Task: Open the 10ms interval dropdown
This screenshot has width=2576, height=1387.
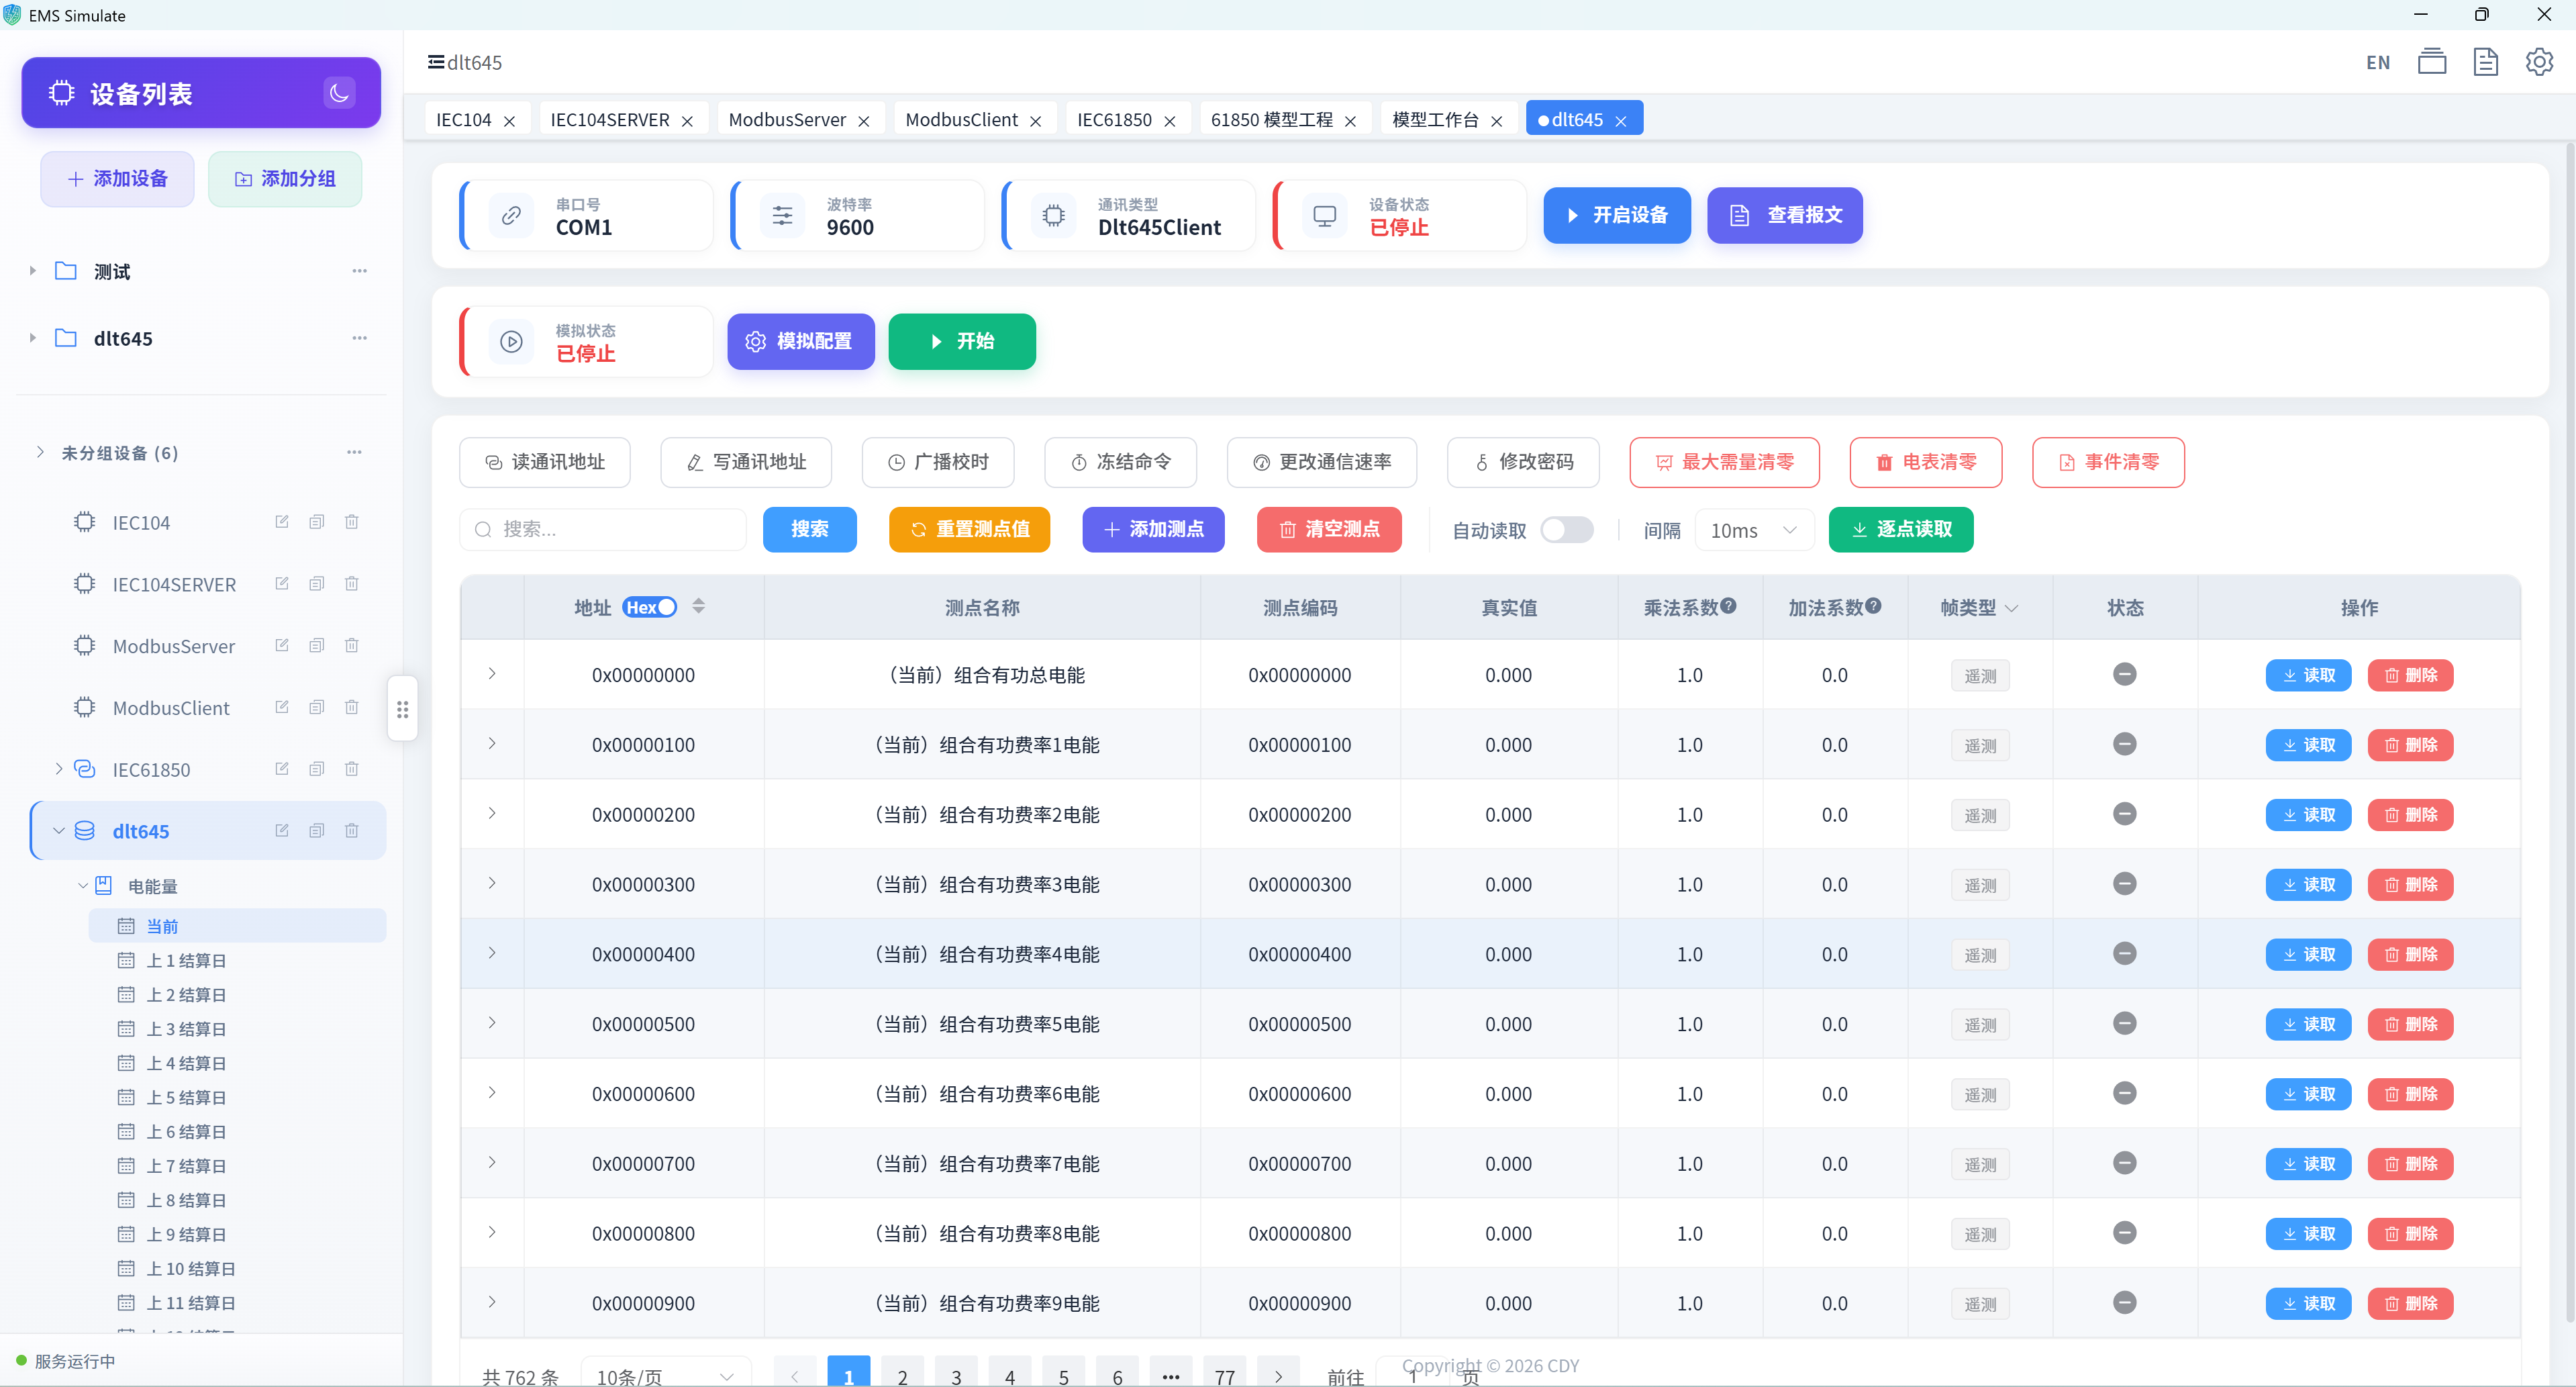Action: tap(1754, 530)
